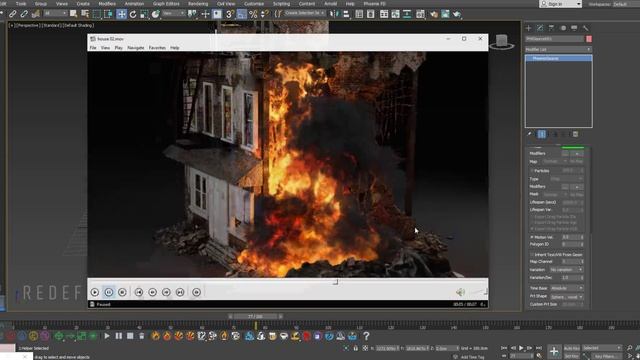Click Pause in the media player controls
The image size is (640, 360).
[109, 292]
